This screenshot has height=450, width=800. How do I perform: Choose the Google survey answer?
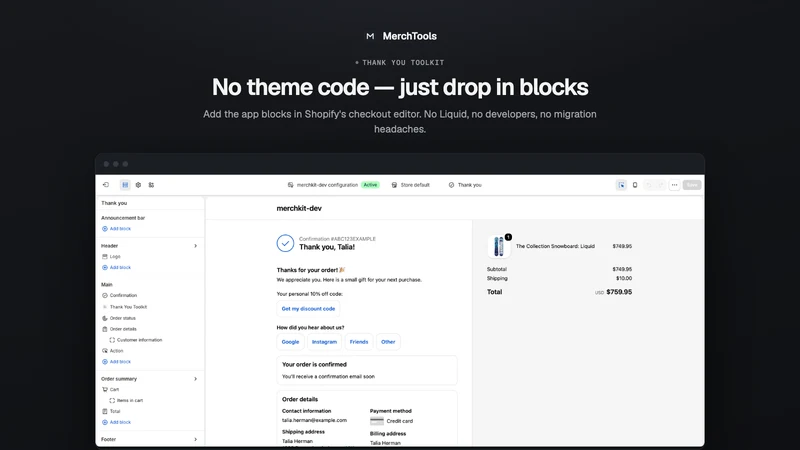pos(290,342)
